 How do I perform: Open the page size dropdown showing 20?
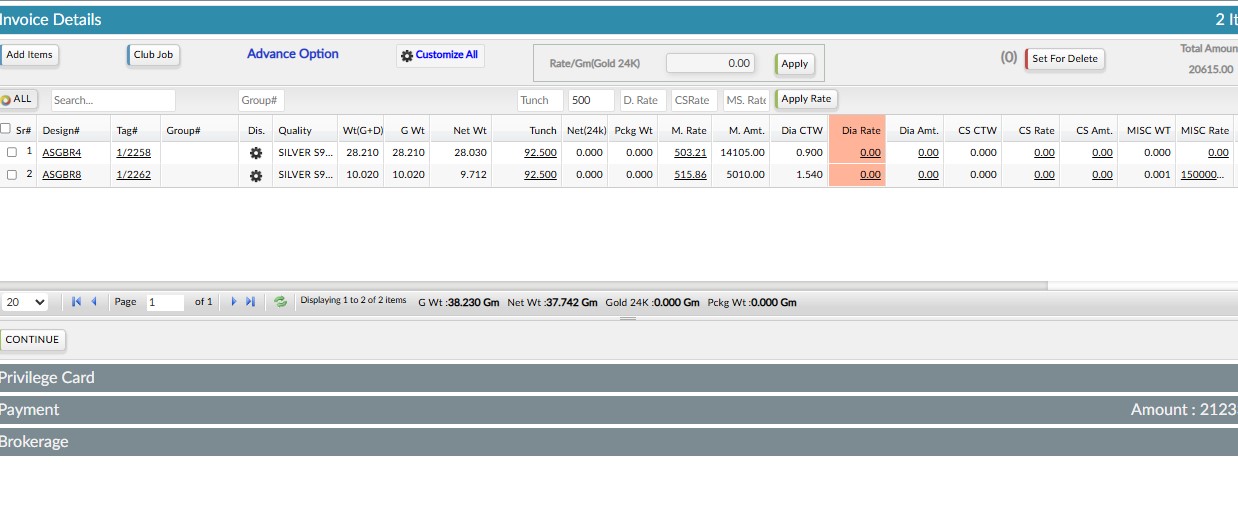(25, 301)
